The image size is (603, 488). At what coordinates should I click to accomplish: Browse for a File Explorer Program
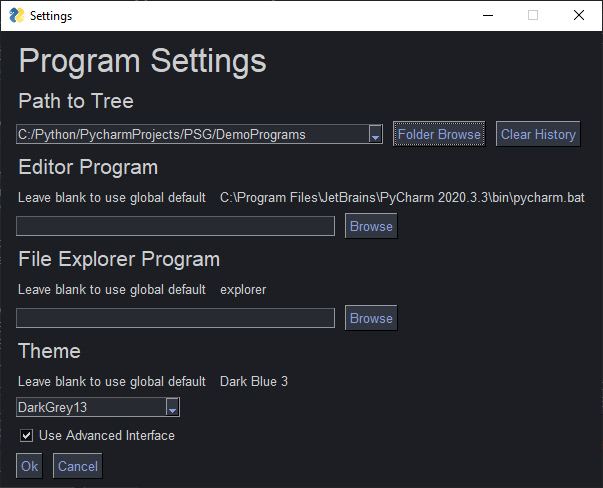(371, 318)
